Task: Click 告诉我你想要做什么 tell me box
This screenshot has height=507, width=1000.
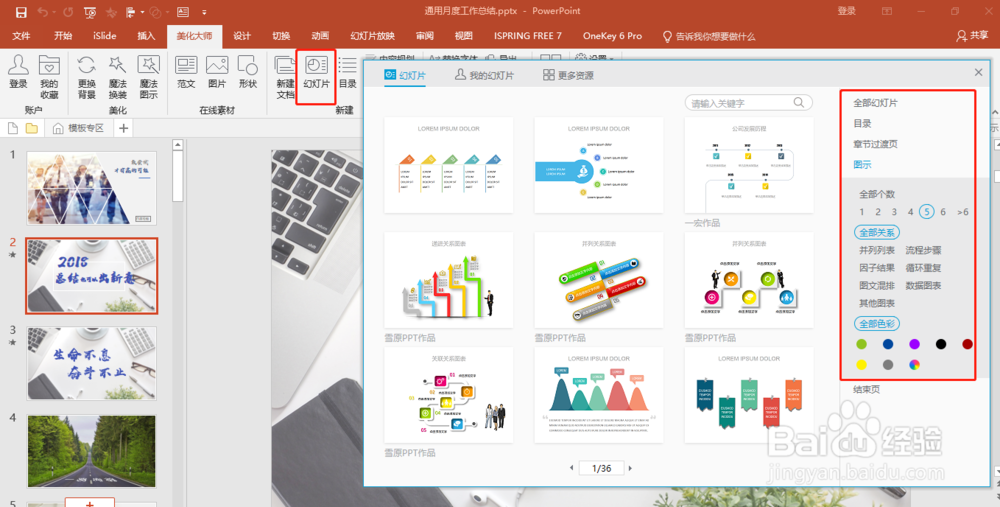Action: click(x=709, y=36)
